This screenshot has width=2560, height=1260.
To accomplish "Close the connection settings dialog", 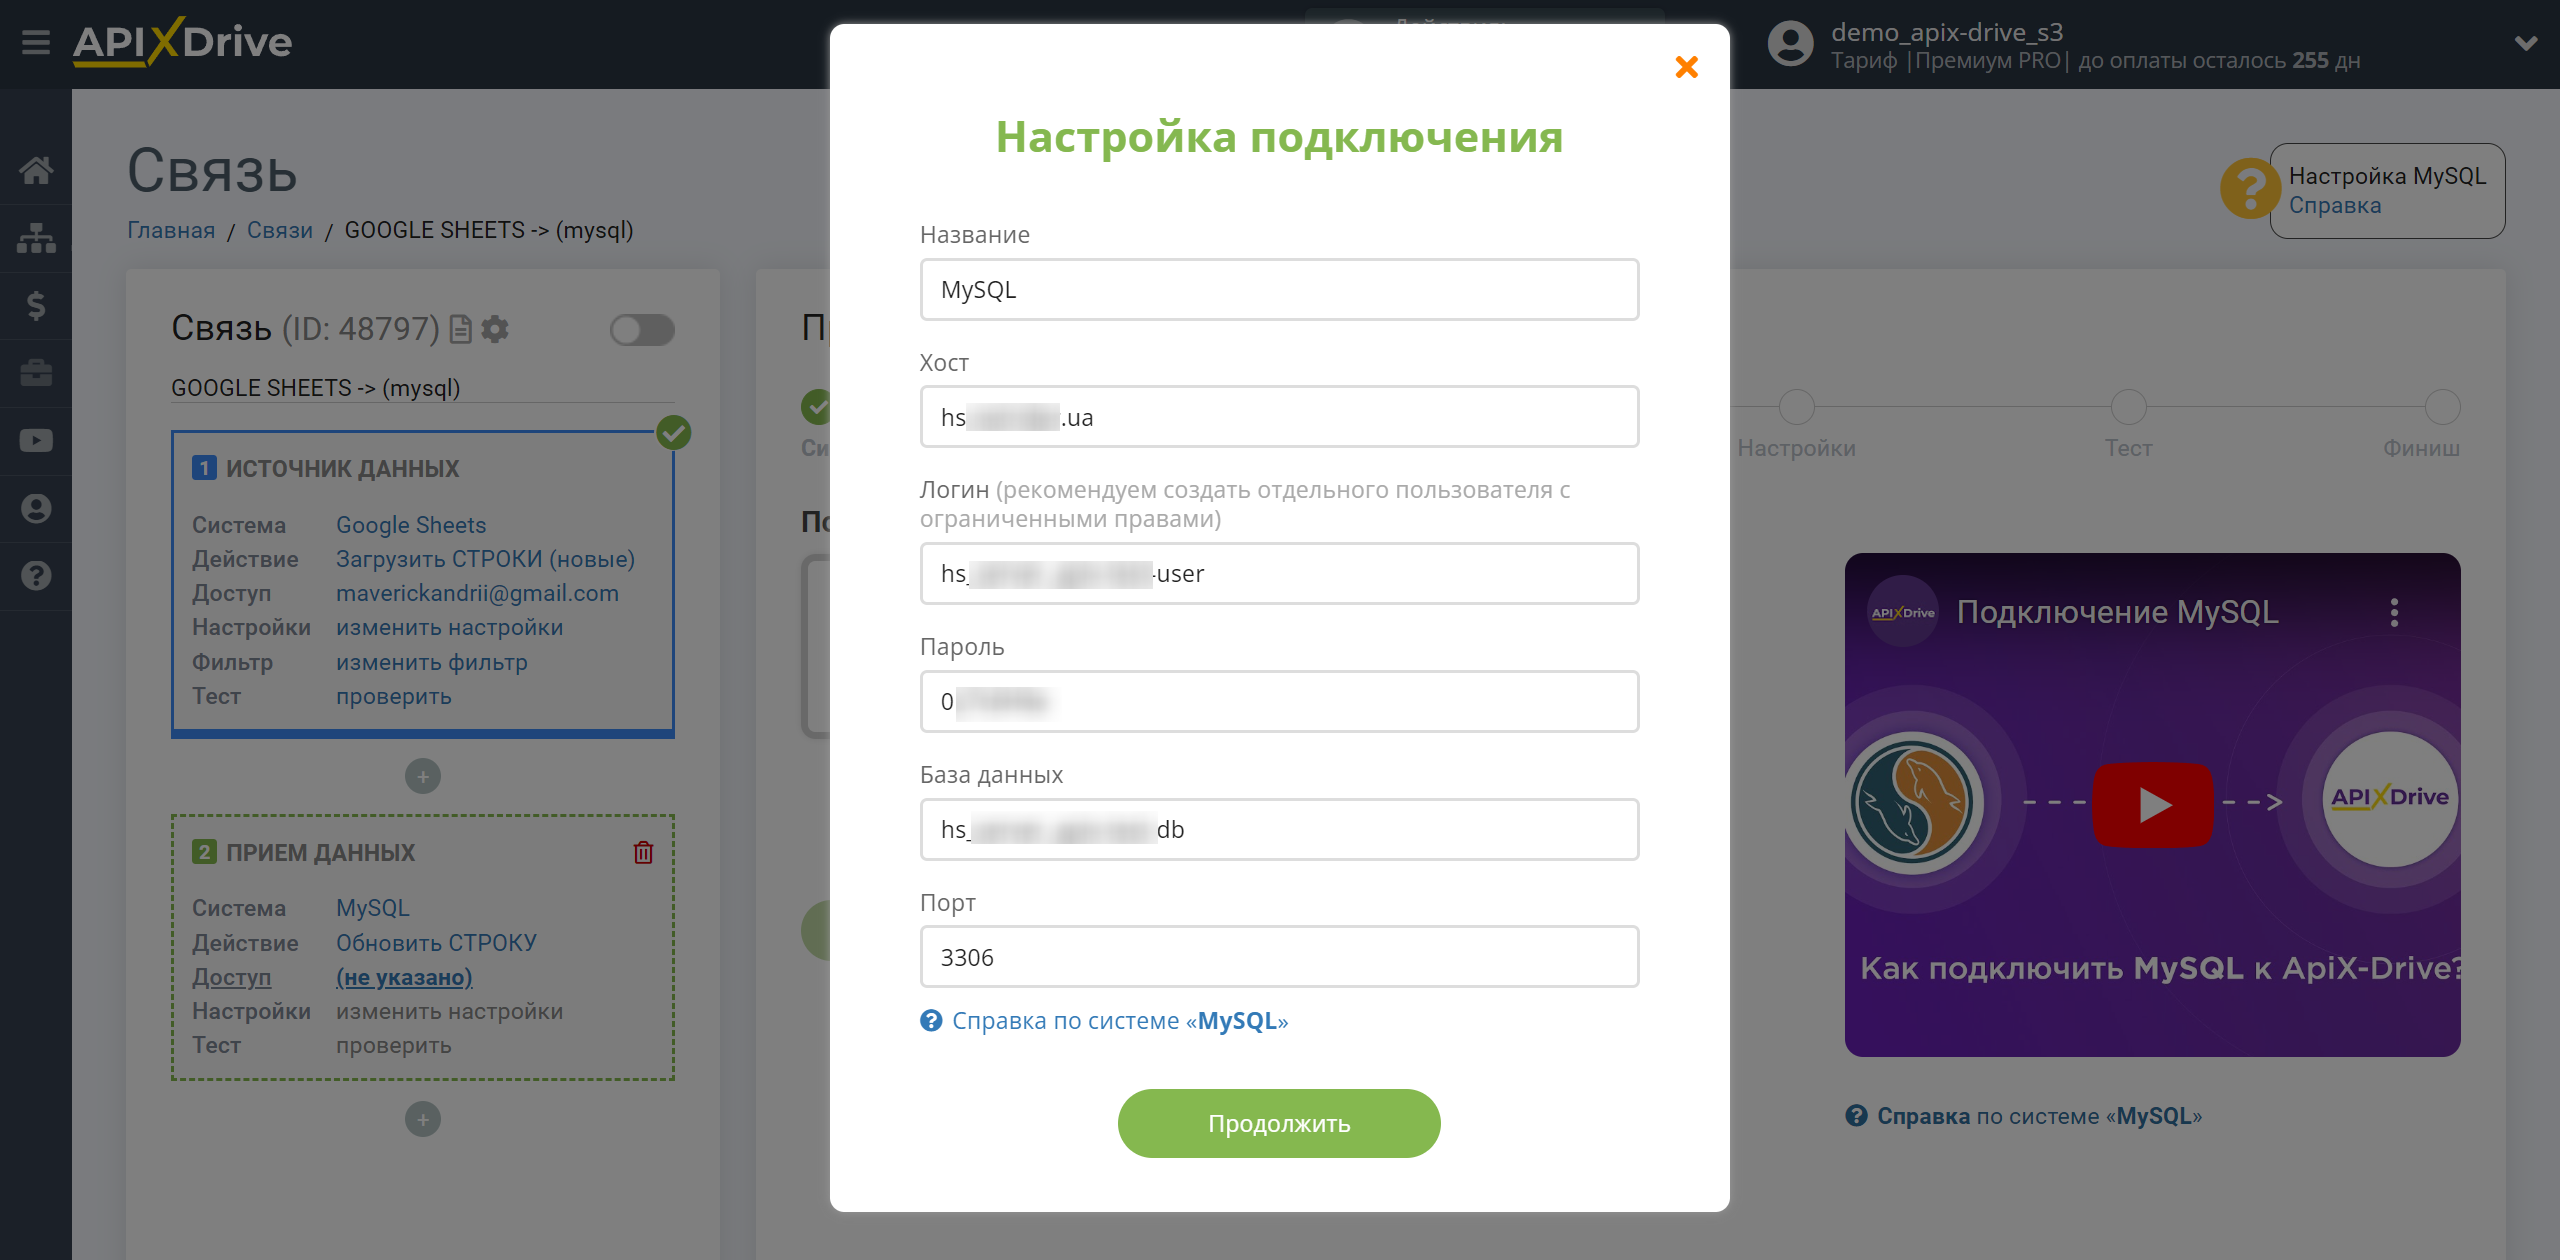I will (x=1686, y=67).
